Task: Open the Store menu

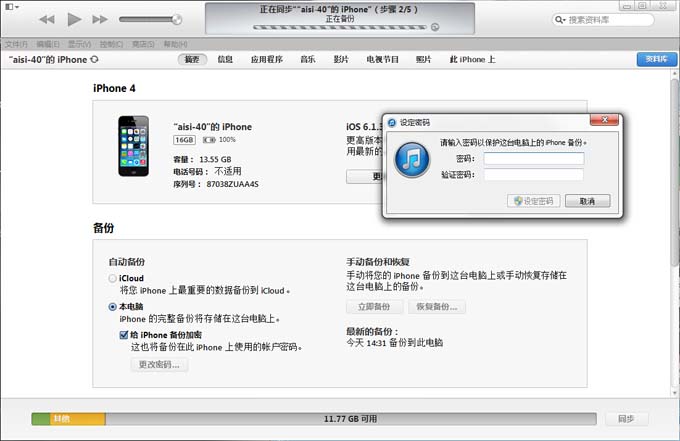Action: tap(143, 44)
